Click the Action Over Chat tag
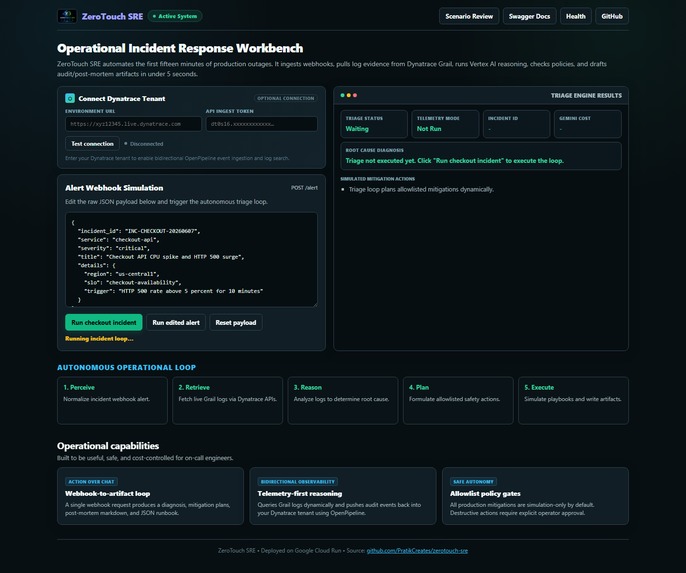 pos(91,482)
